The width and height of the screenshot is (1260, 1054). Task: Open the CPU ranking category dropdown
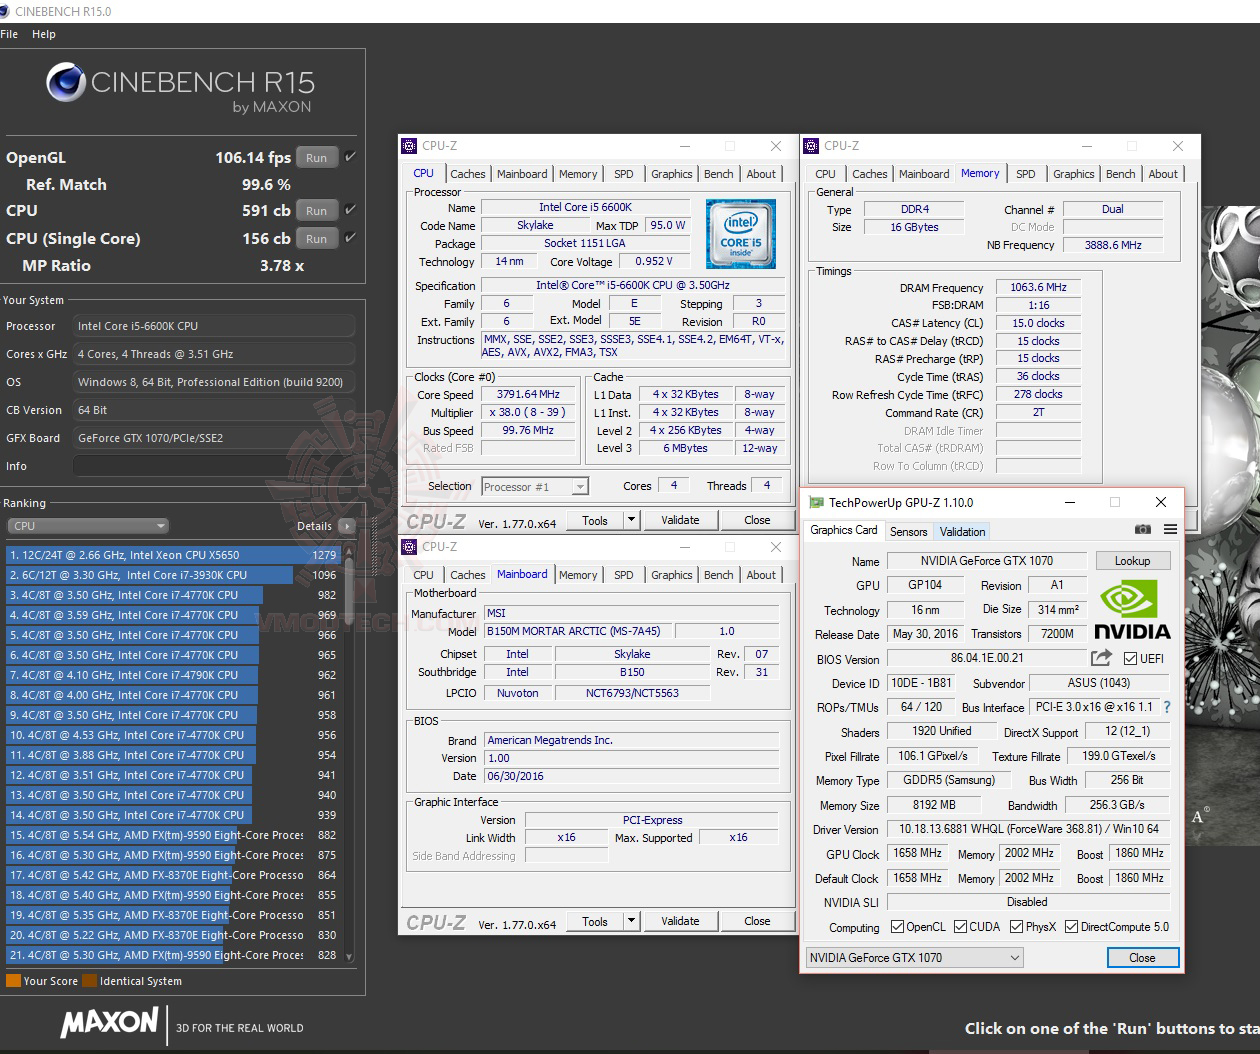tap(88, 526)
